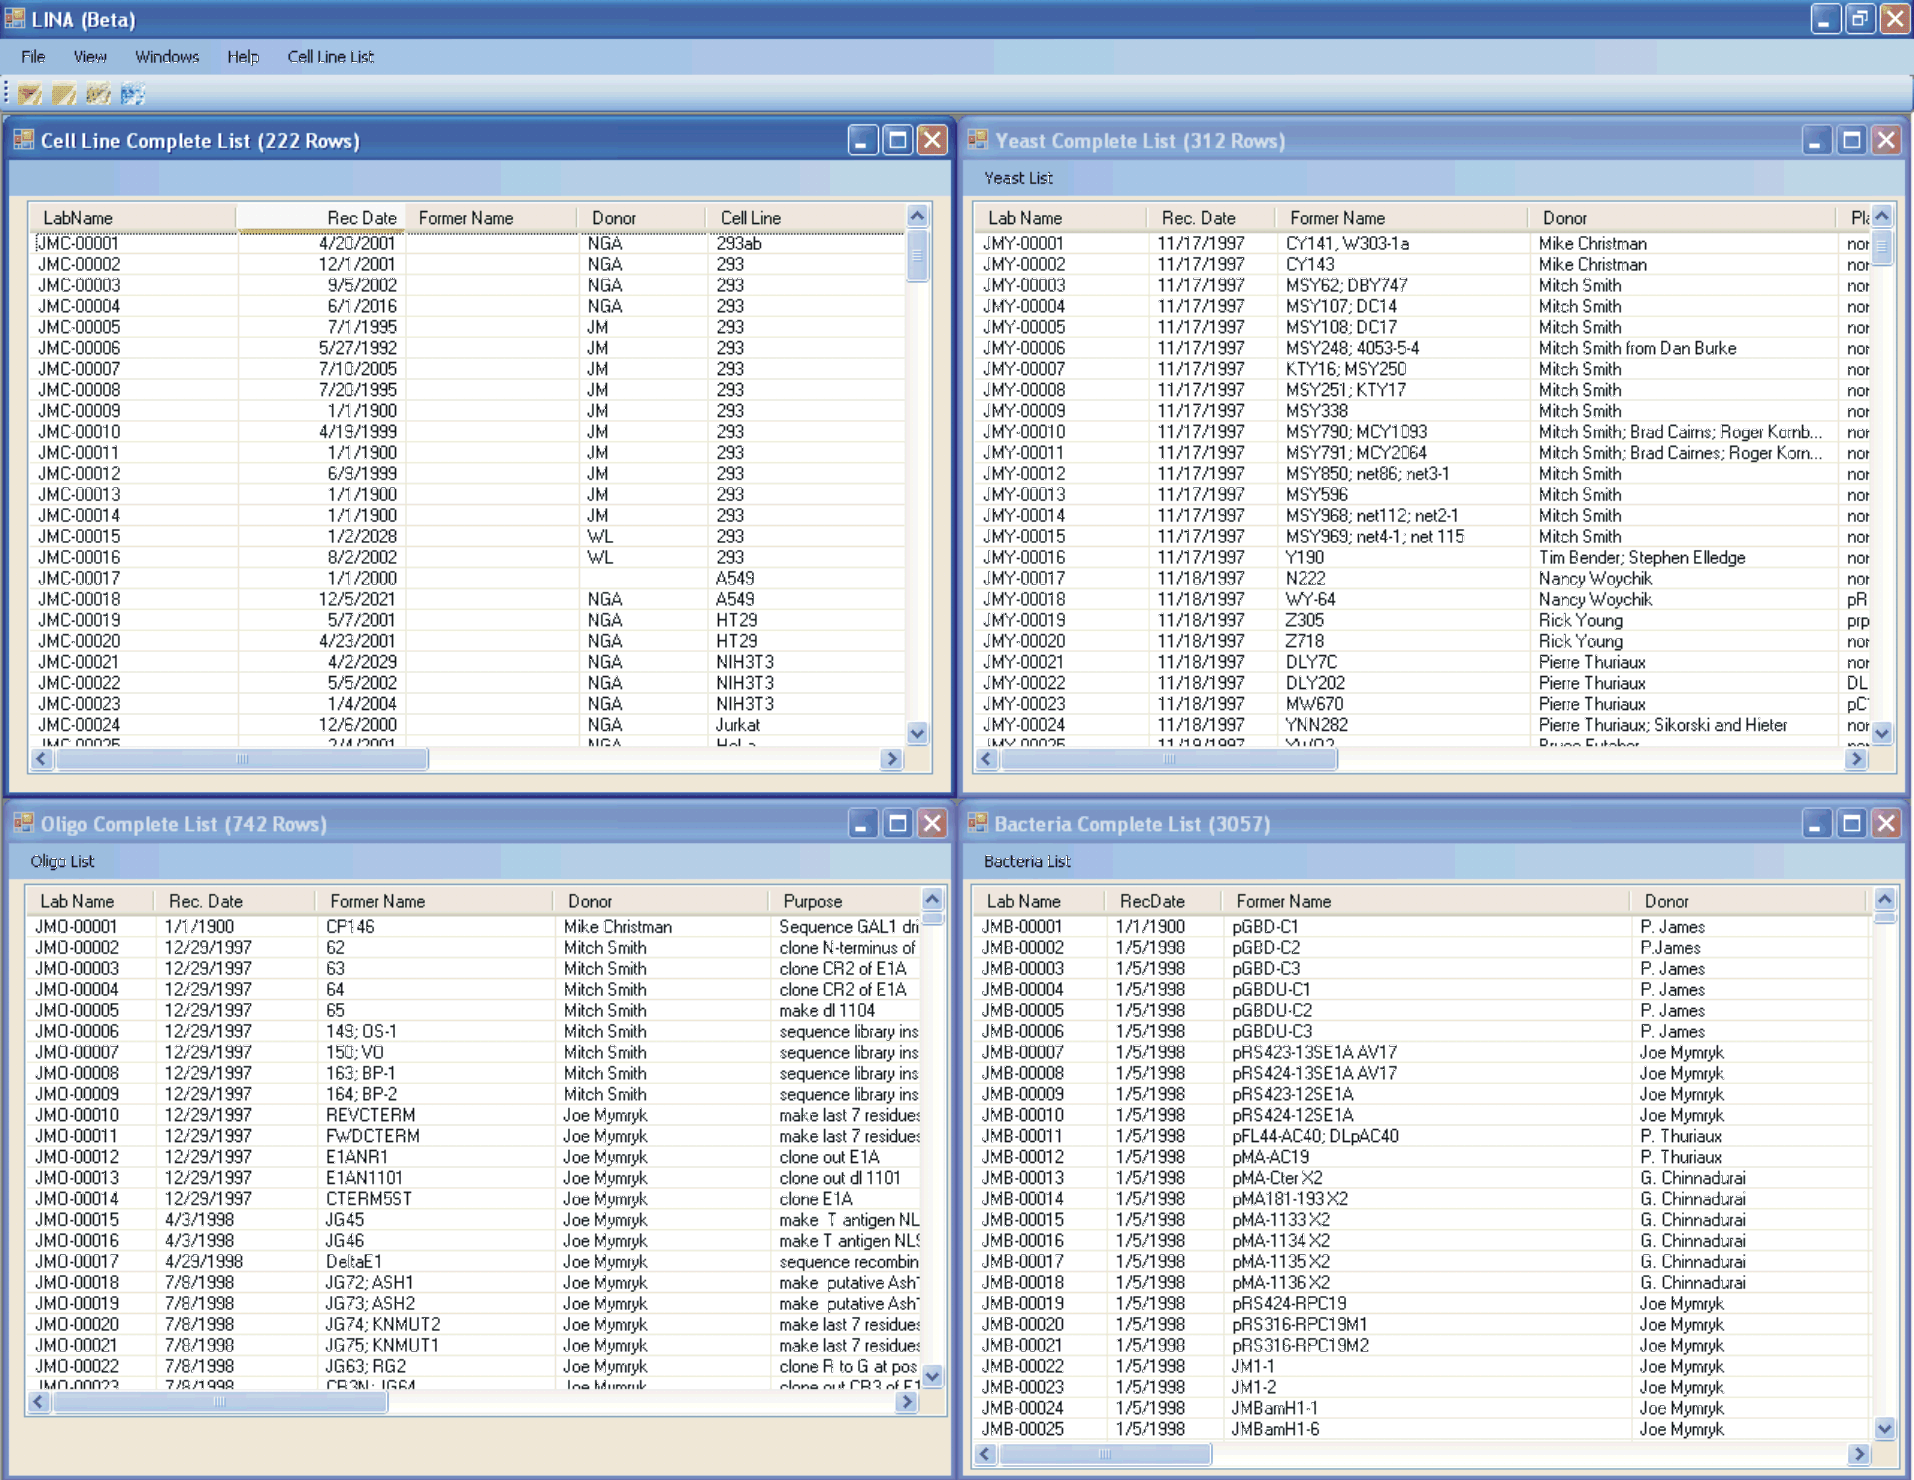Click the Cell Line Complete List window icon

click(x=23, y=140)
